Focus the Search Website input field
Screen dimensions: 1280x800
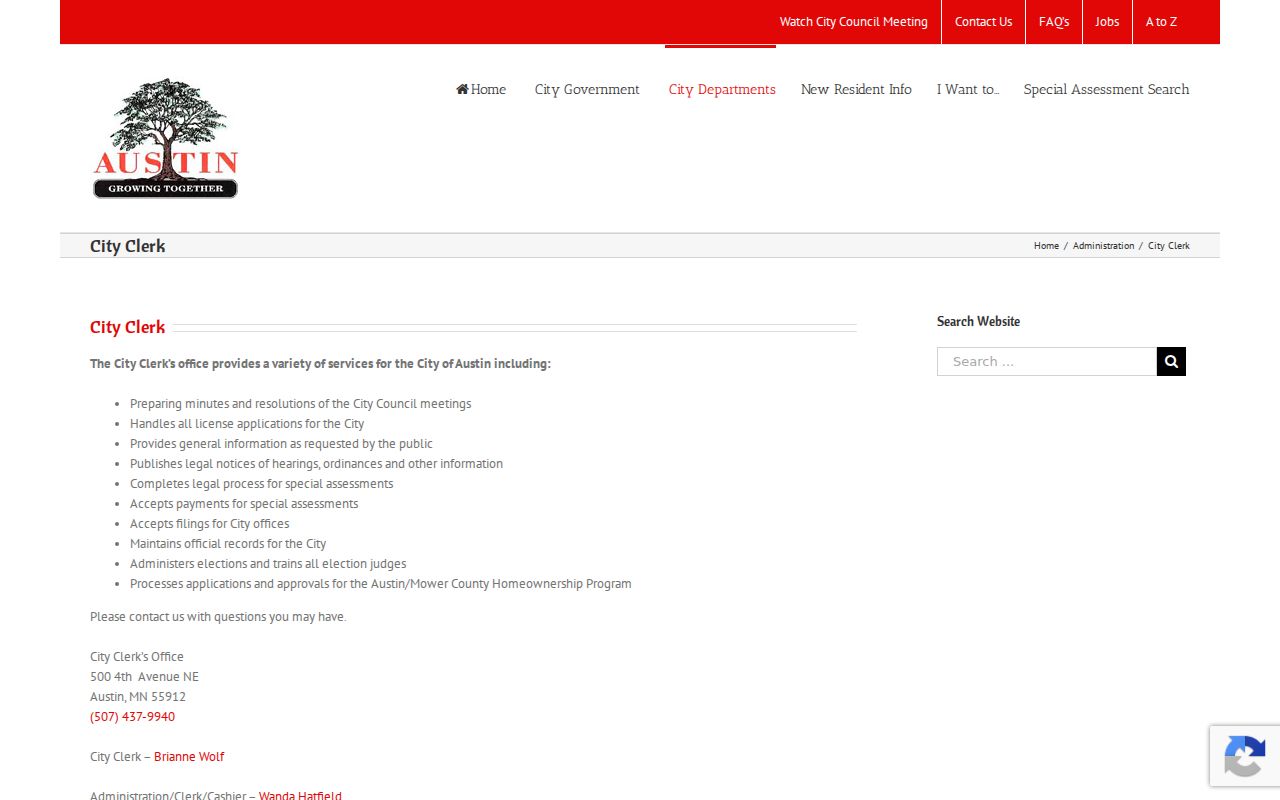pyautogui.click(x=1047, y=361)
